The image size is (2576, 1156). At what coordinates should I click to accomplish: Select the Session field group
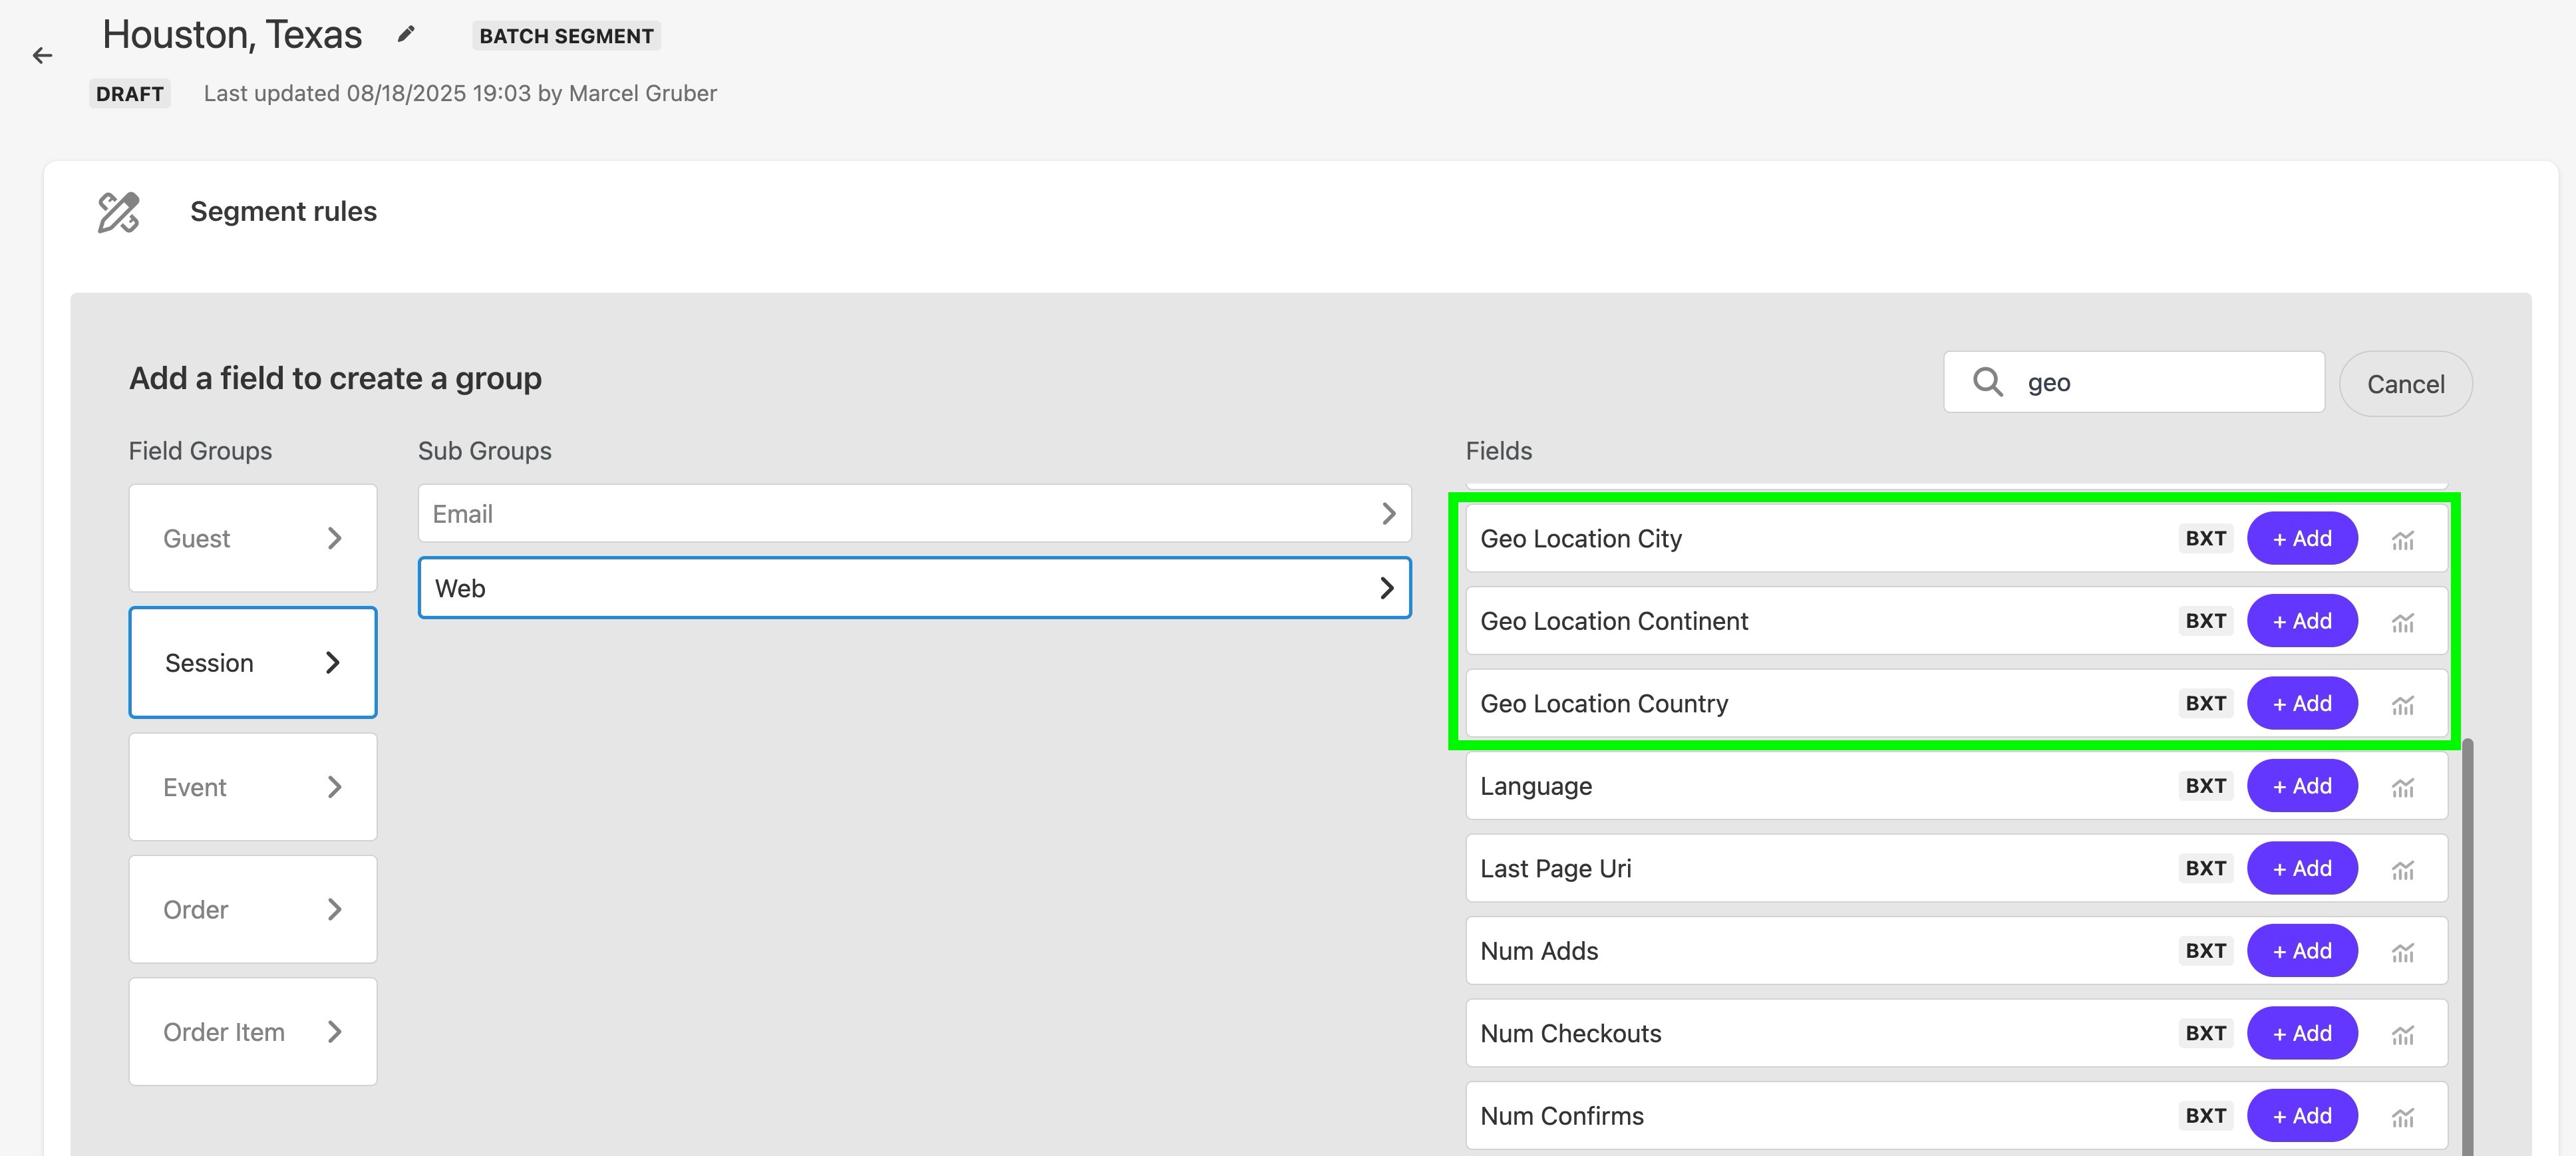tap(252, 663)
